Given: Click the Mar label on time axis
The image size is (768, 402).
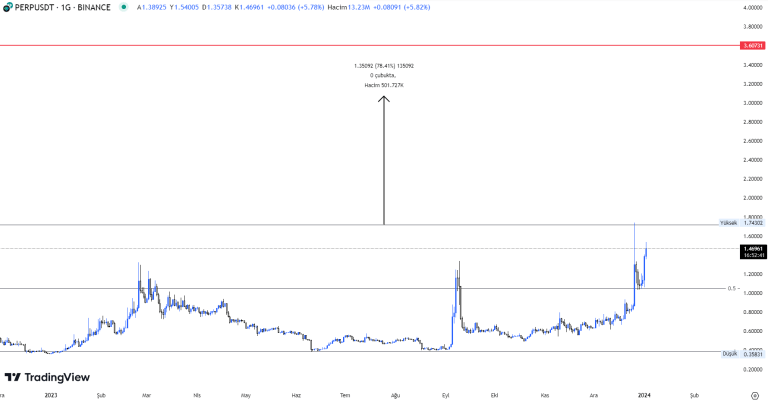Looking at the screenshot, I should tap(149, 395).
